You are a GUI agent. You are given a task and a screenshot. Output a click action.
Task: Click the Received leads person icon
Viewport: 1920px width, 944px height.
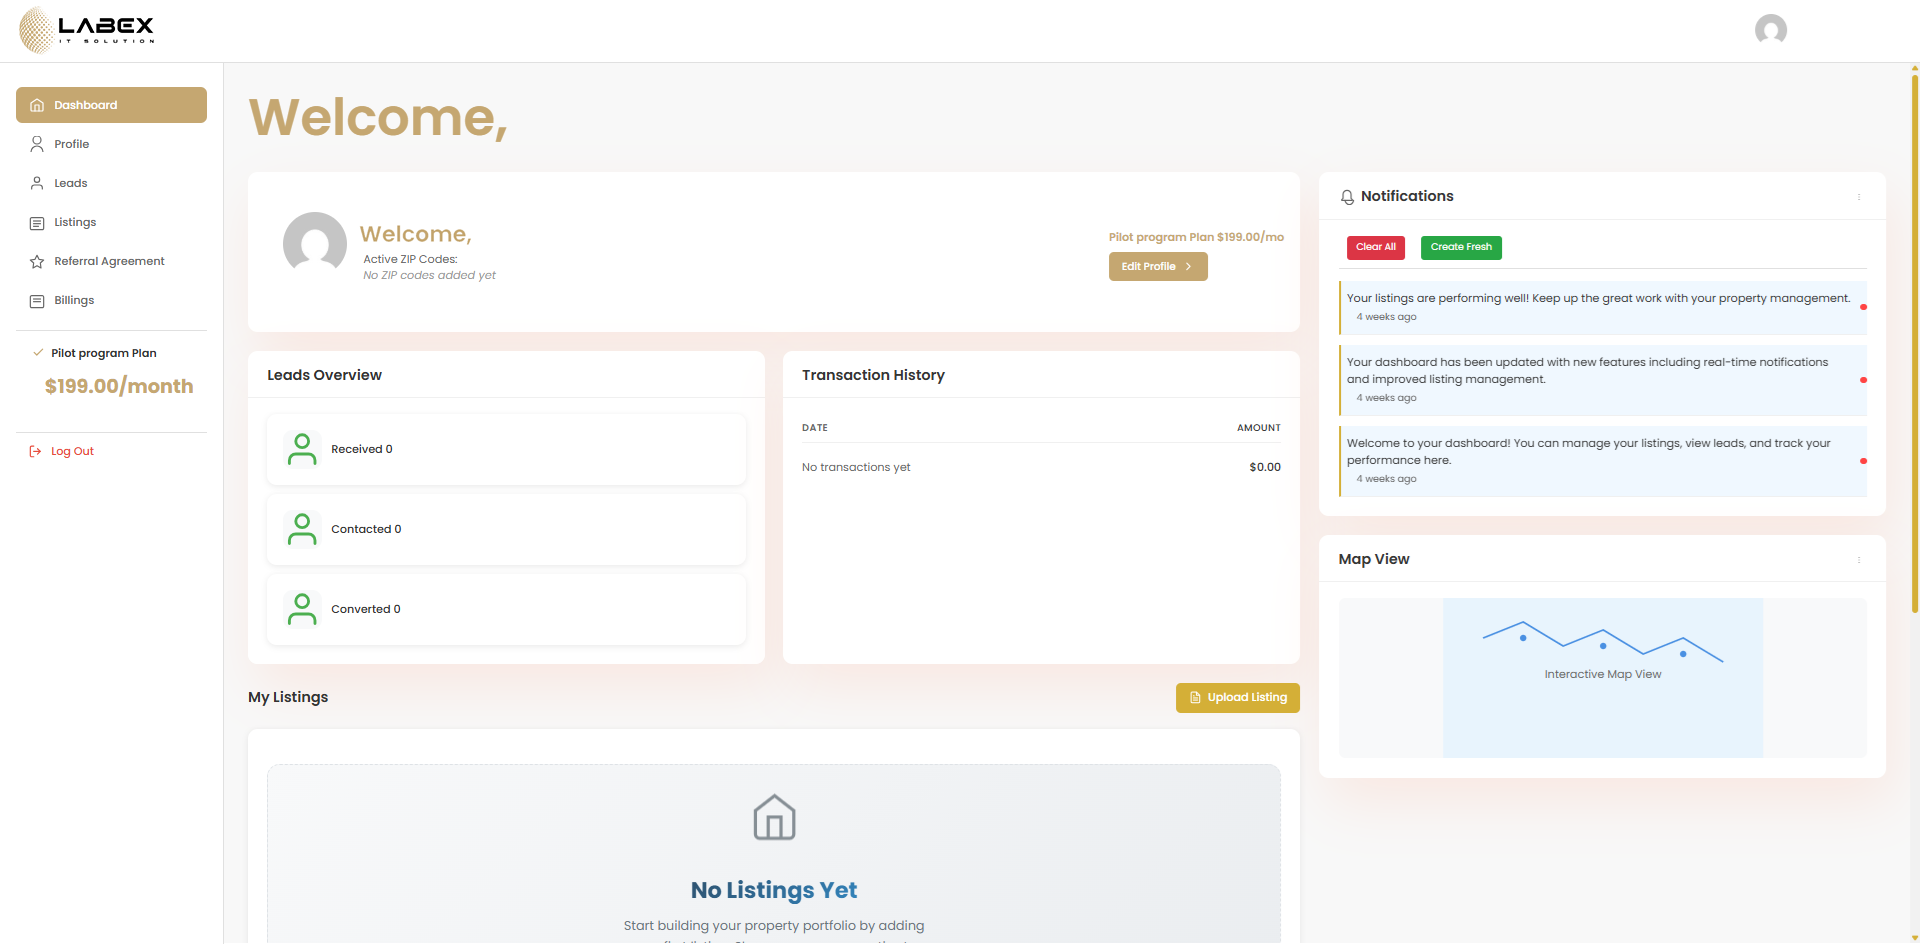pos(302,449)
